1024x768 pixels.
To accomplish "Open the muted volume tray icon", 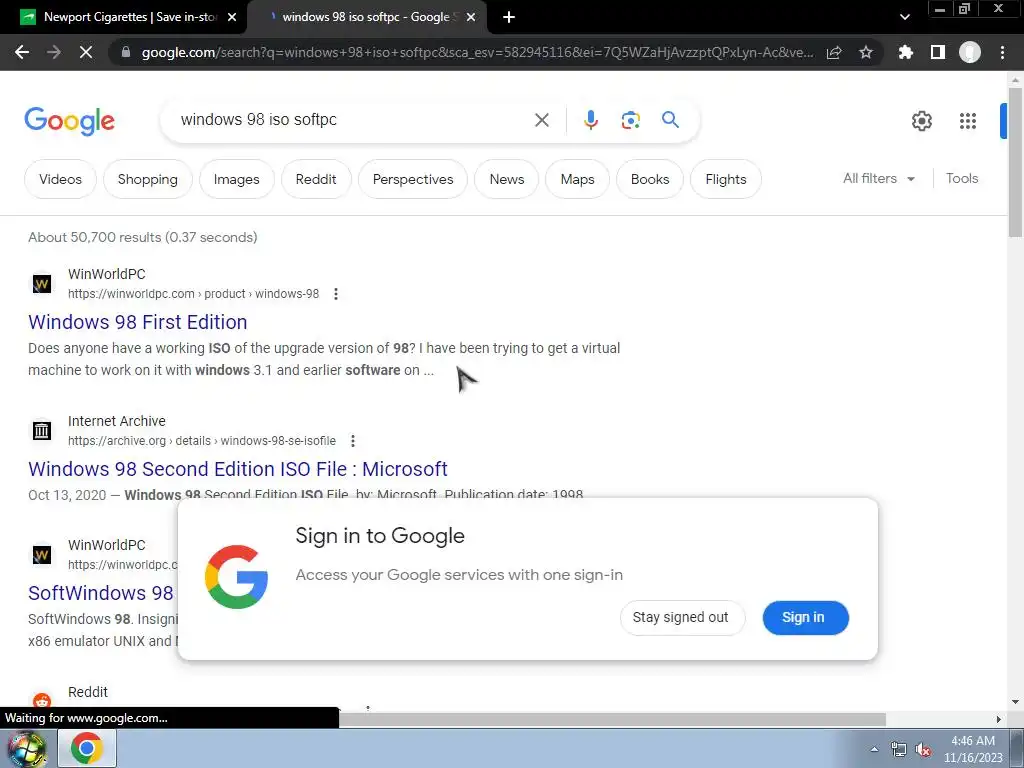I will pyautogui.click(x=923, y=750).
